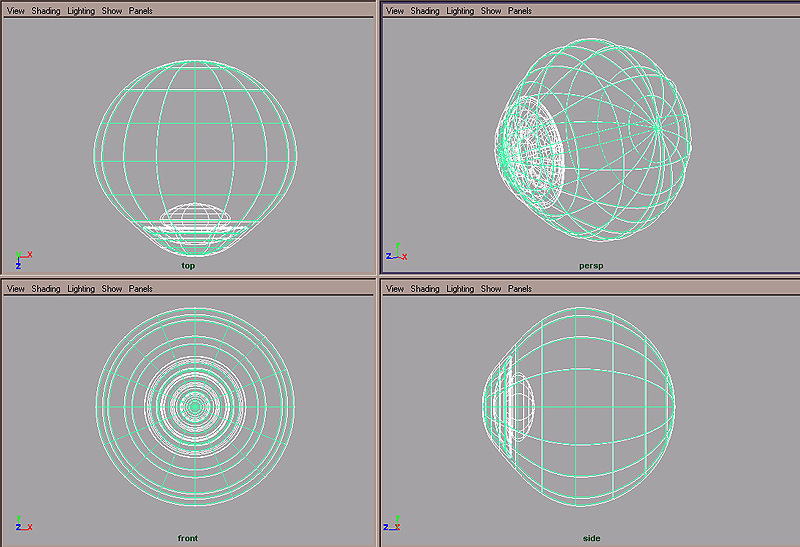Open the Panels menu in the front viewport
Screen dimensions: 800x547
141,289
